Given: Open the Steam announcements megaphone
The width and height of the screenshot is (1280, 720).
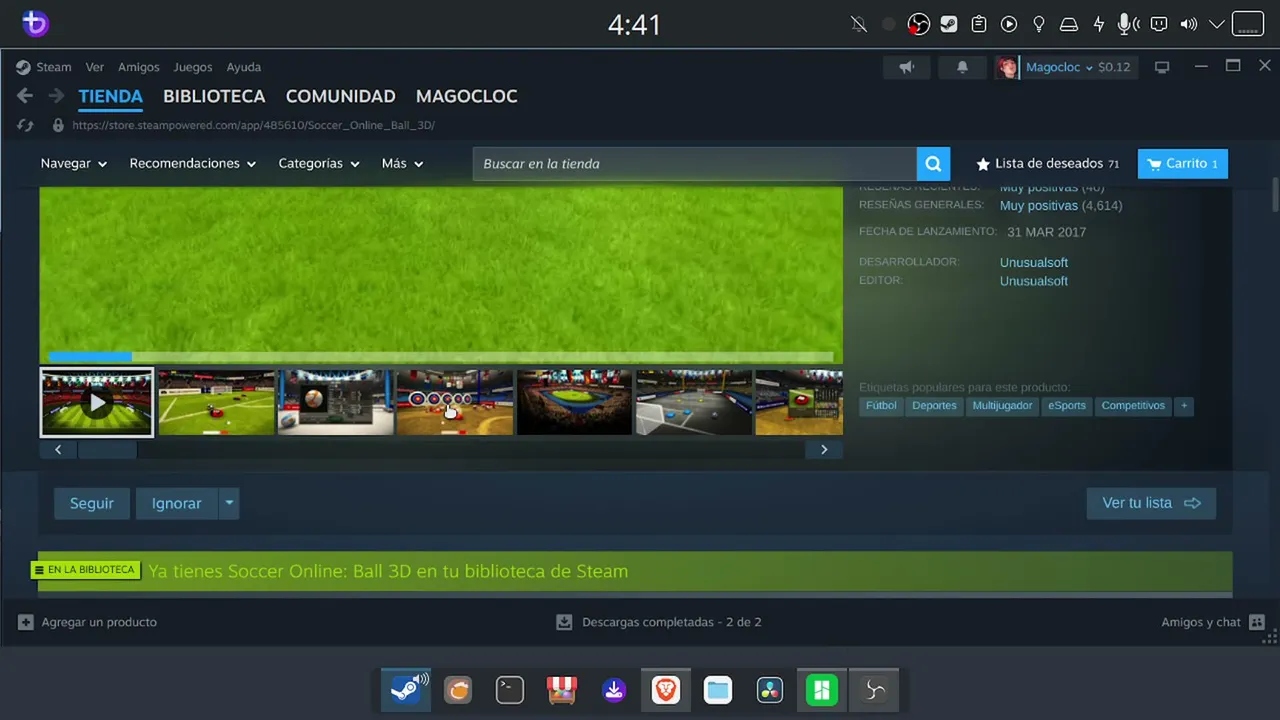Looking at the screenshot, I should 907,67.
